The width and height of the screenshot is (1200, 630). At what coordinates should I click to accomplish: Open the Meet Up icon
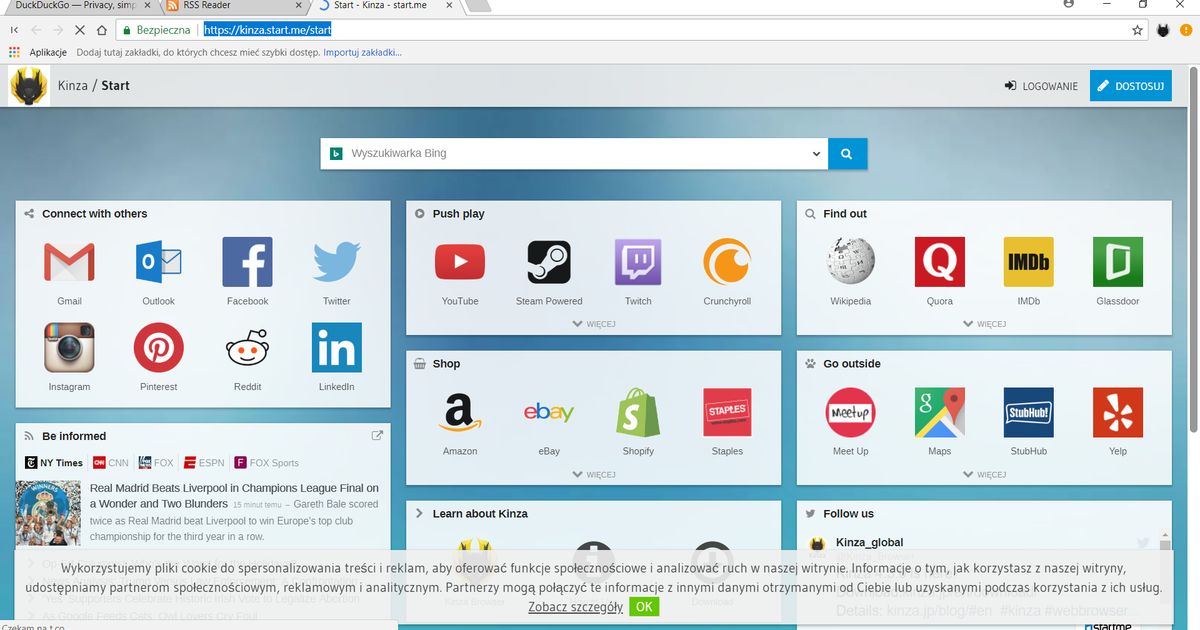pos(851,412)
